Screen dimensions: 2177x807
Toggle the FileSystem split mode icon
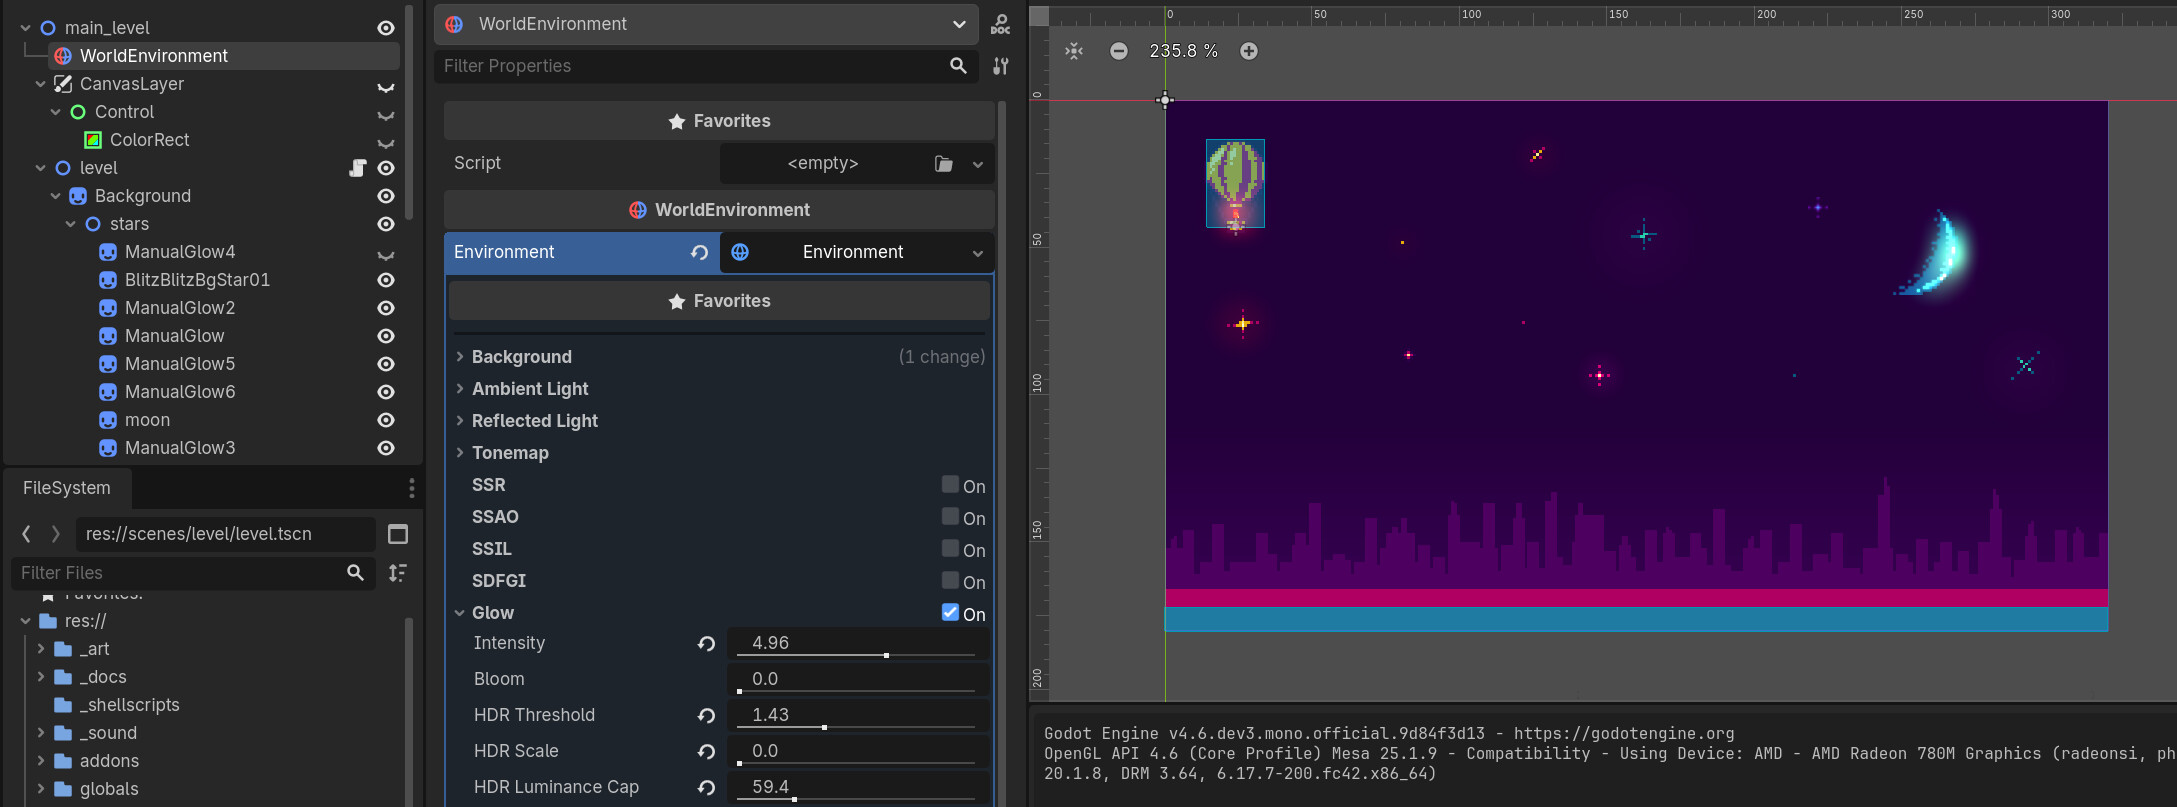[x=397, y=534]
